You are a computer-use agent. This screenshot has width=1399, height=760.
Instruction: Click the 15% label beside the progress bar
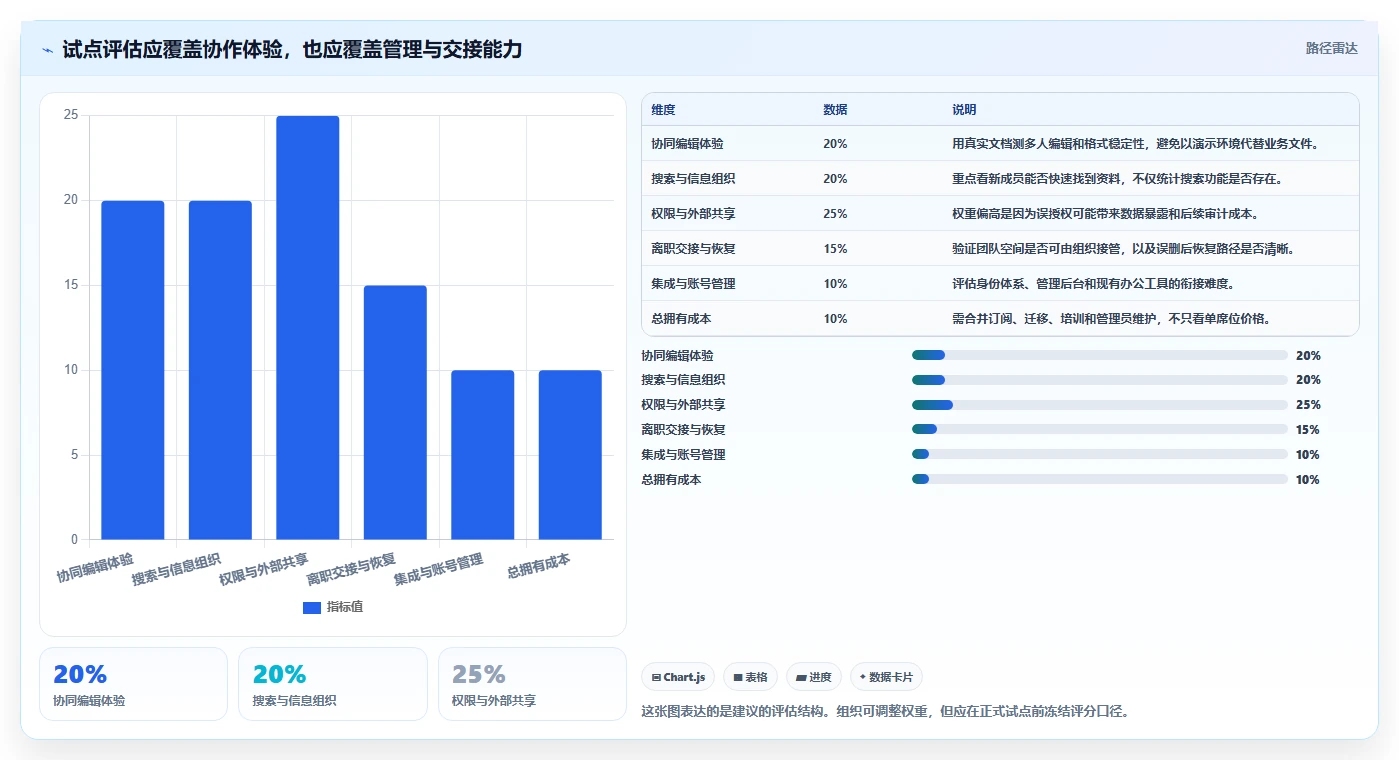1308,430
